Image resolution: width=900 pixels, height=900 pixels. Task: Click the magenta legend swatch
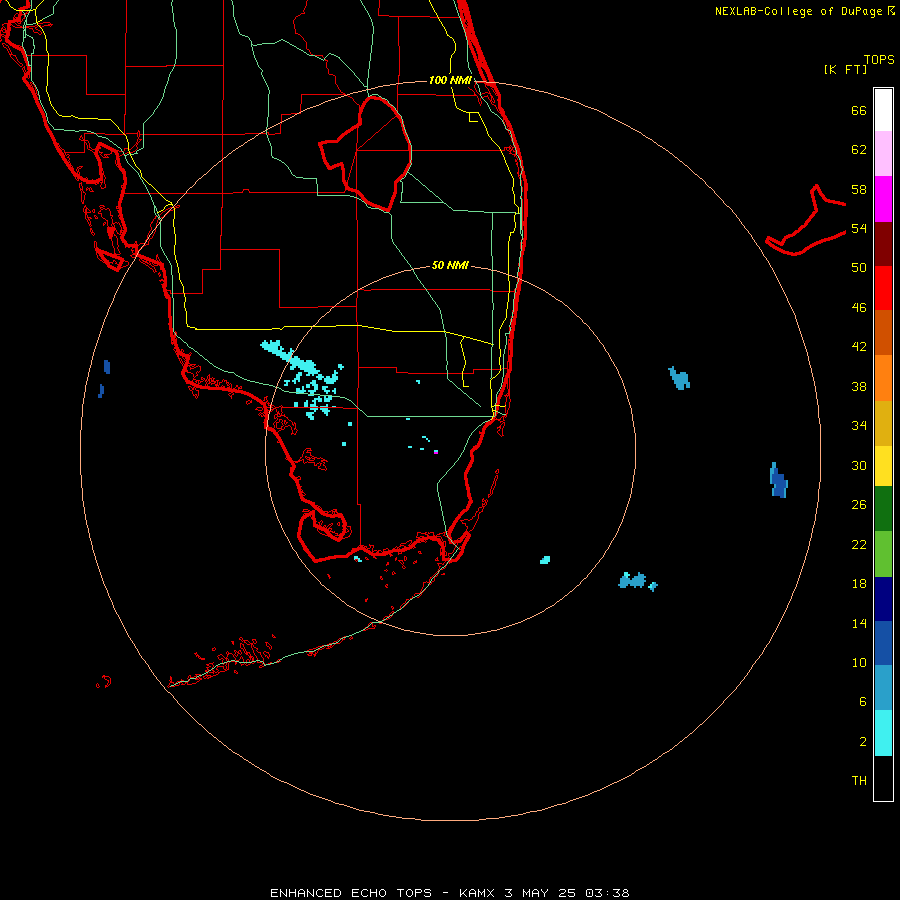click(x=883, y=199)
